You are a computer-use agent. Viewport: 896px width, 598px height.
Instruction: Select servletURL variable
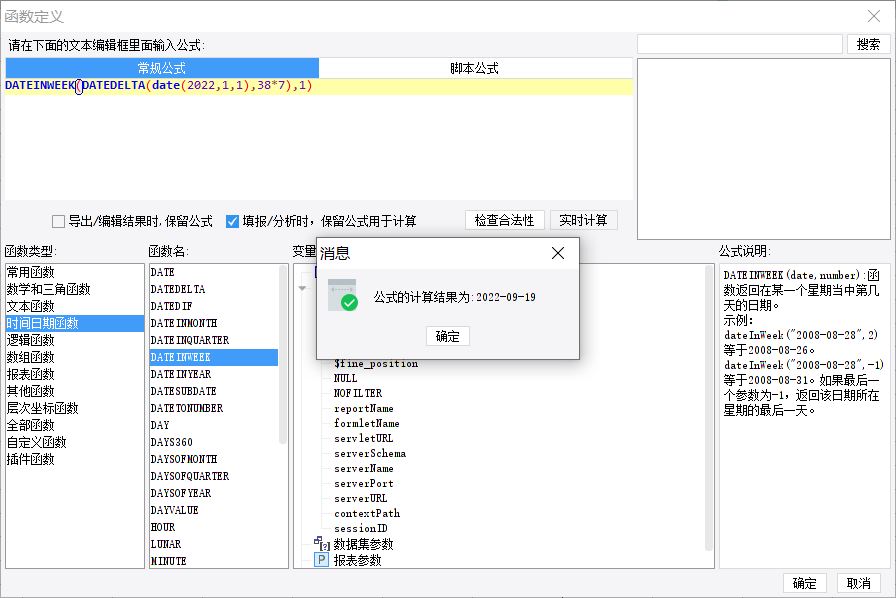point(364,438)
